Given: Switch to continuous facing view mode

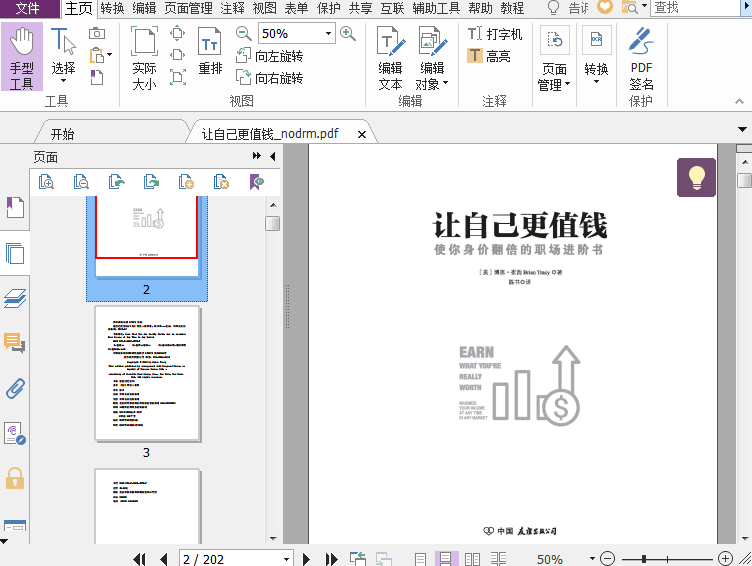Looking at the screenshot, I should pyautogui.click(x=498, y=559).
